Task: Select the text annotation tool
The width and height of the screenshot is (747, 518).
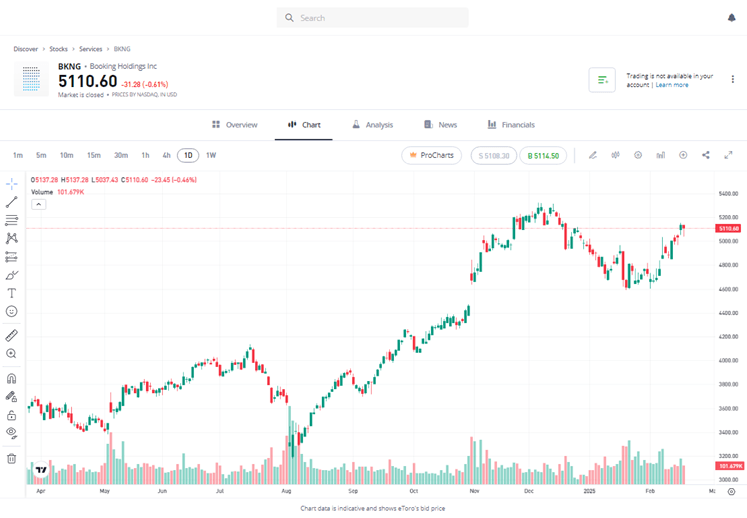Action: [x=12, y=293]
